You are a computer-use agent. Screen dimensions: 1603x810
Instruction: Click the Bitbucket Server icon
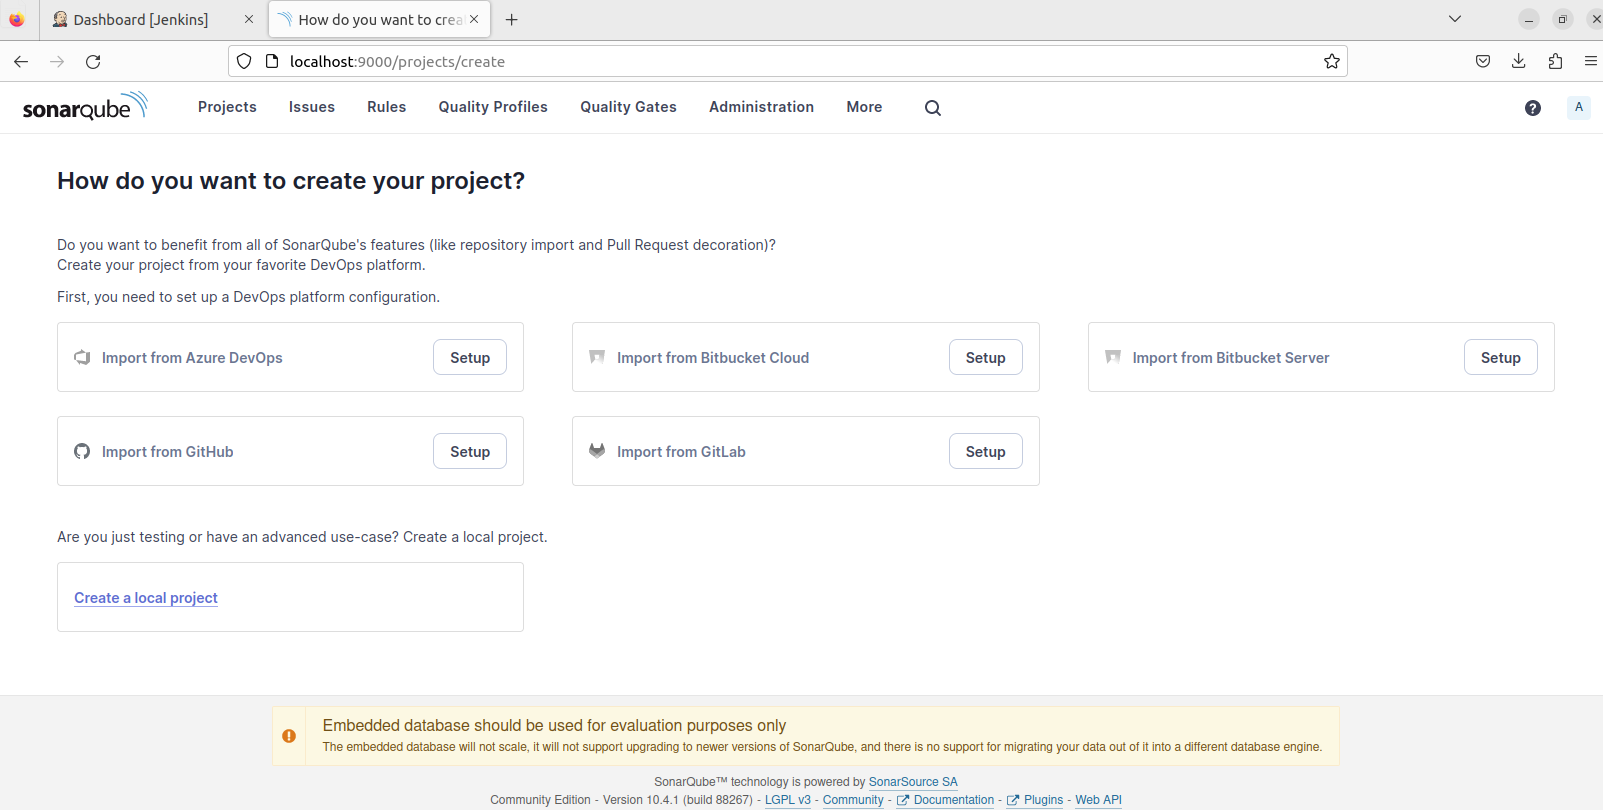click(x=1113, y=357)
